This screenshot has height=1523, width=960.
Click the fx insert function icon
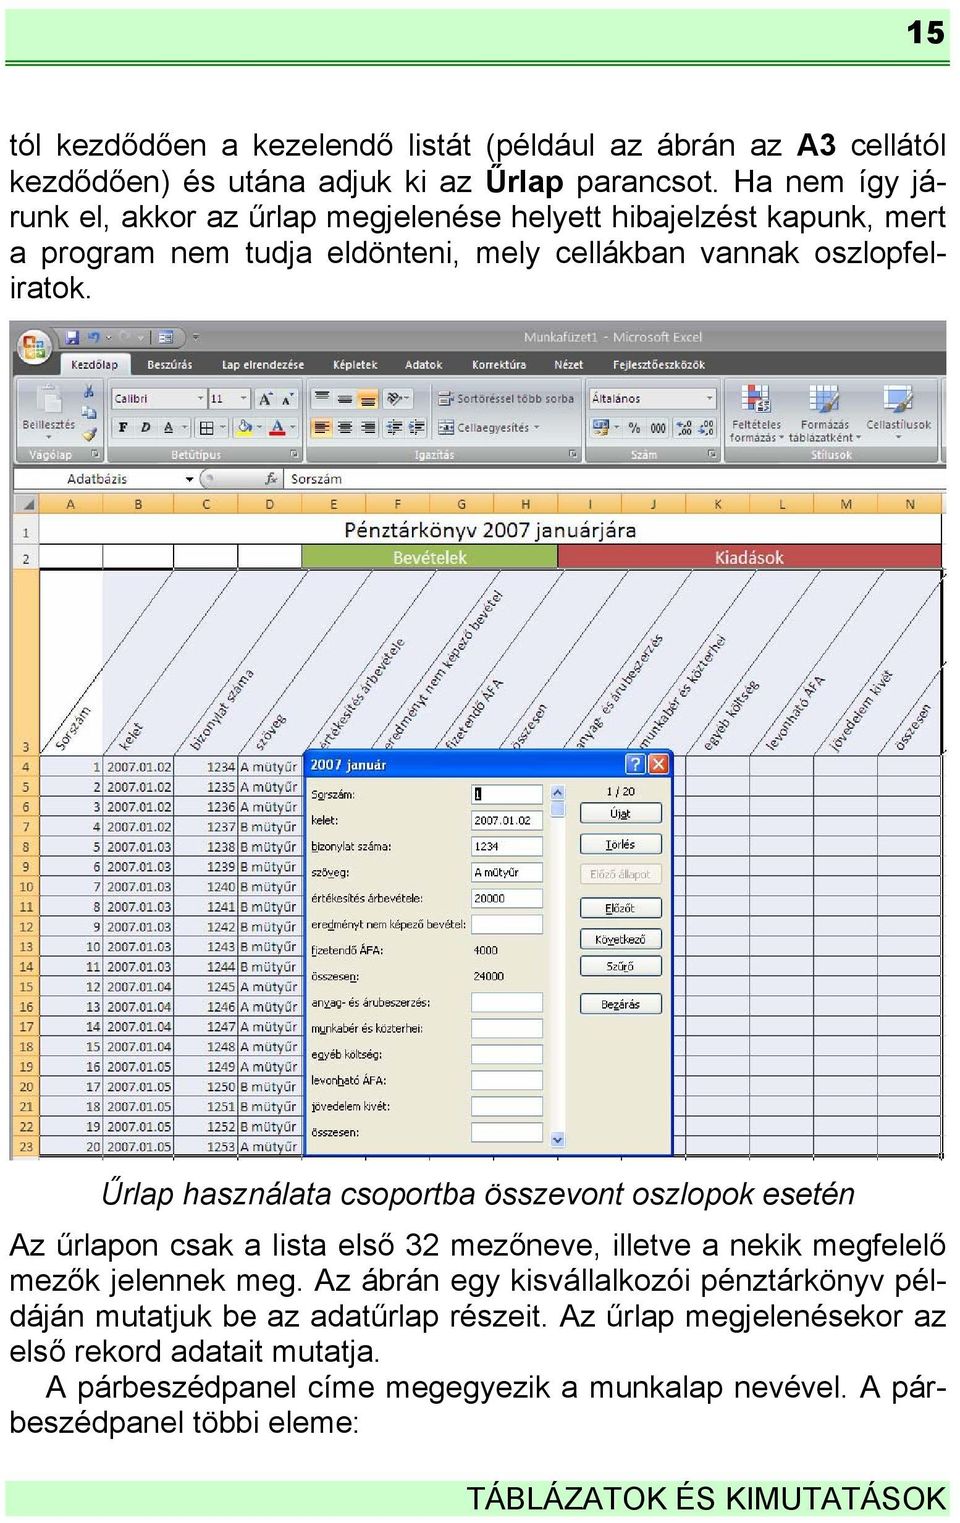point(270,480)
